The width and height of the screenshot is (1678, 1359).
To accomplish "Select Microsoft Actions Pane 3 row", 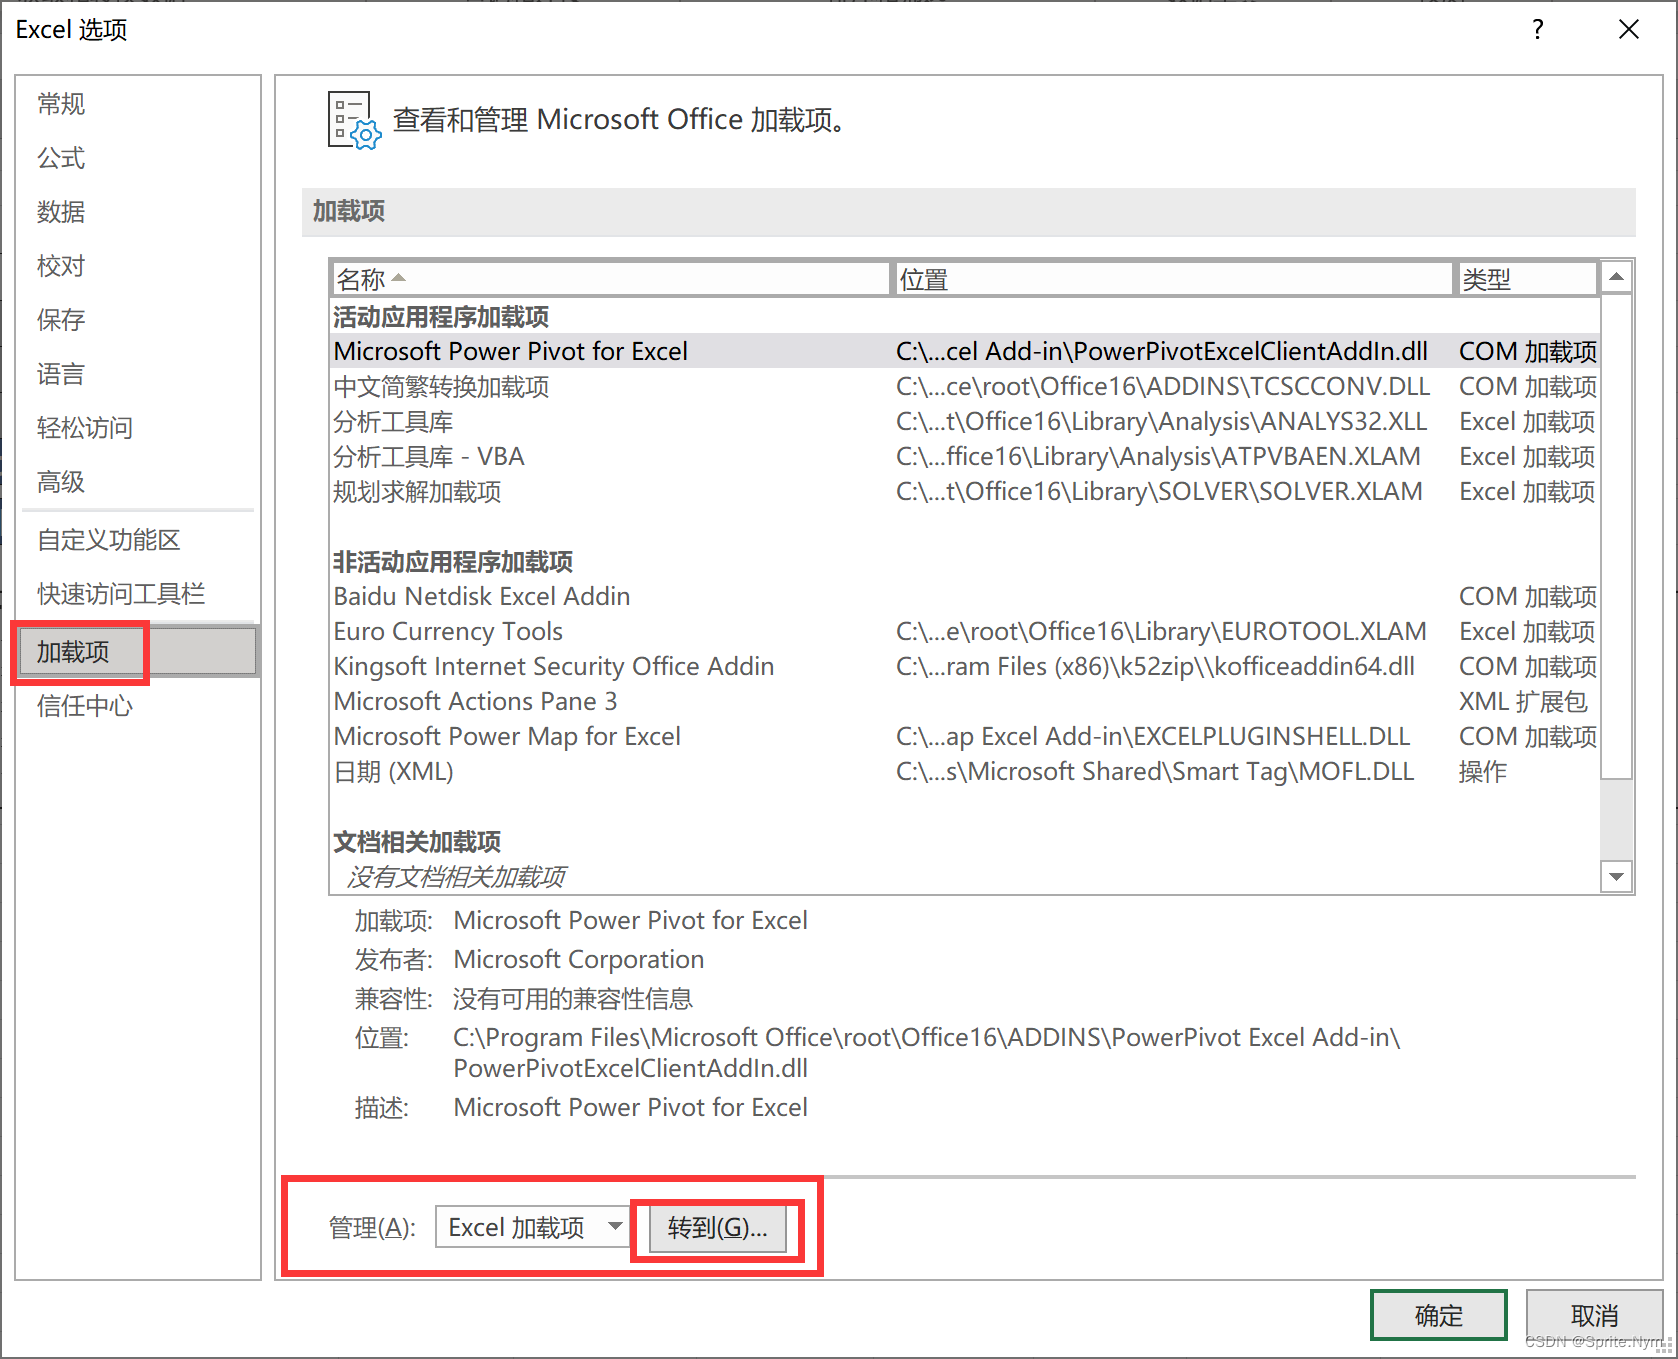I will [x=965, y=701].
